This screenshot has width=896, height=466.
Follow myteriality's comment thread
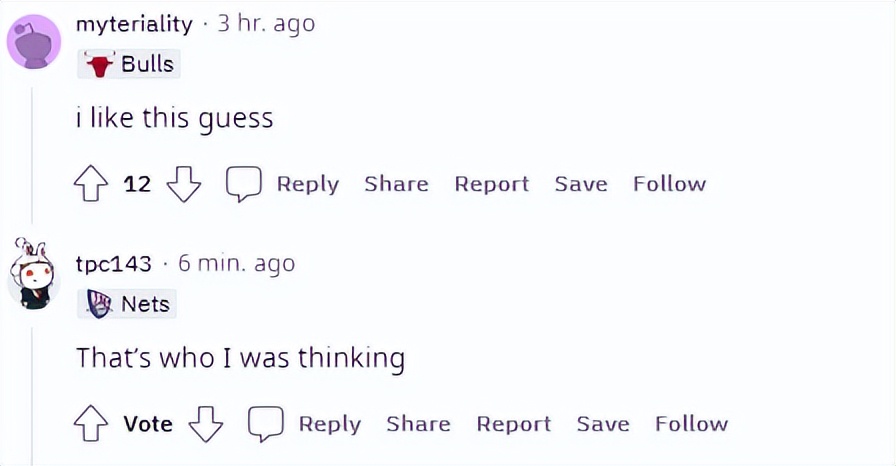[670, 184]
